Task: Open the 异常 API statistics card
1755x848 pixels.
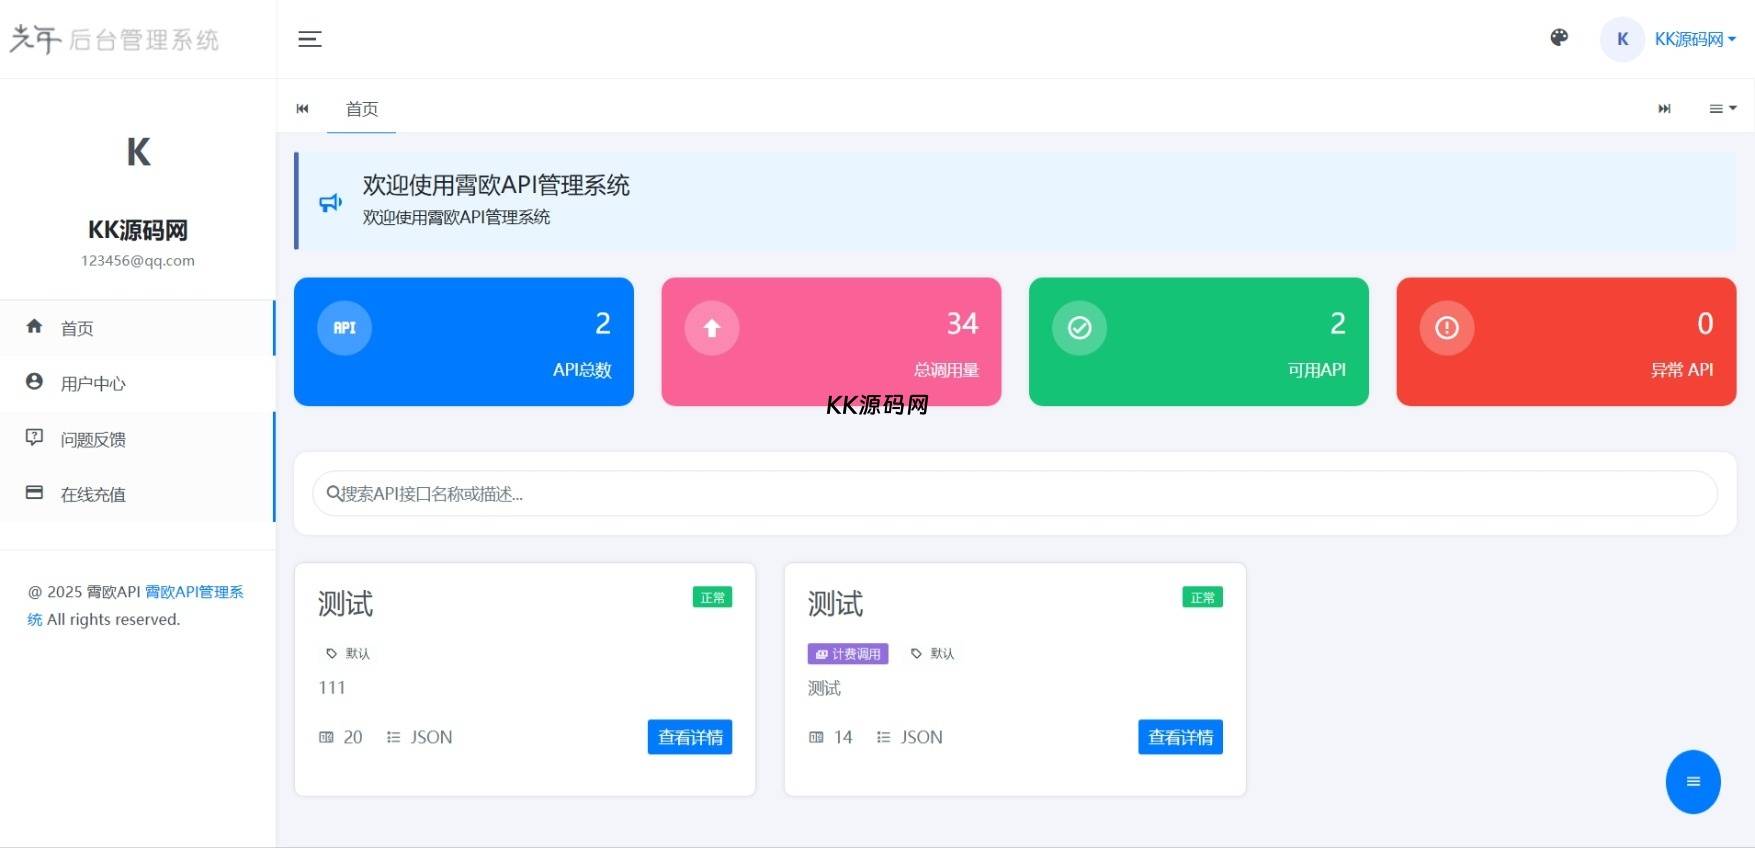Action: (1567, 342)
